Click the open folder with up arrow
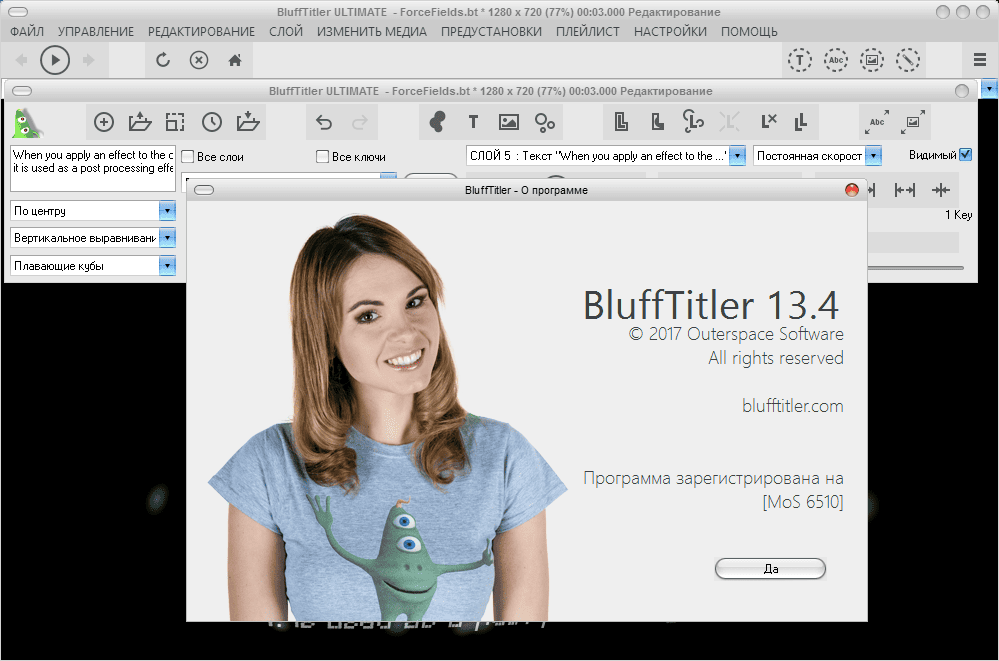 pyautogui.click(x=140, y=122)
